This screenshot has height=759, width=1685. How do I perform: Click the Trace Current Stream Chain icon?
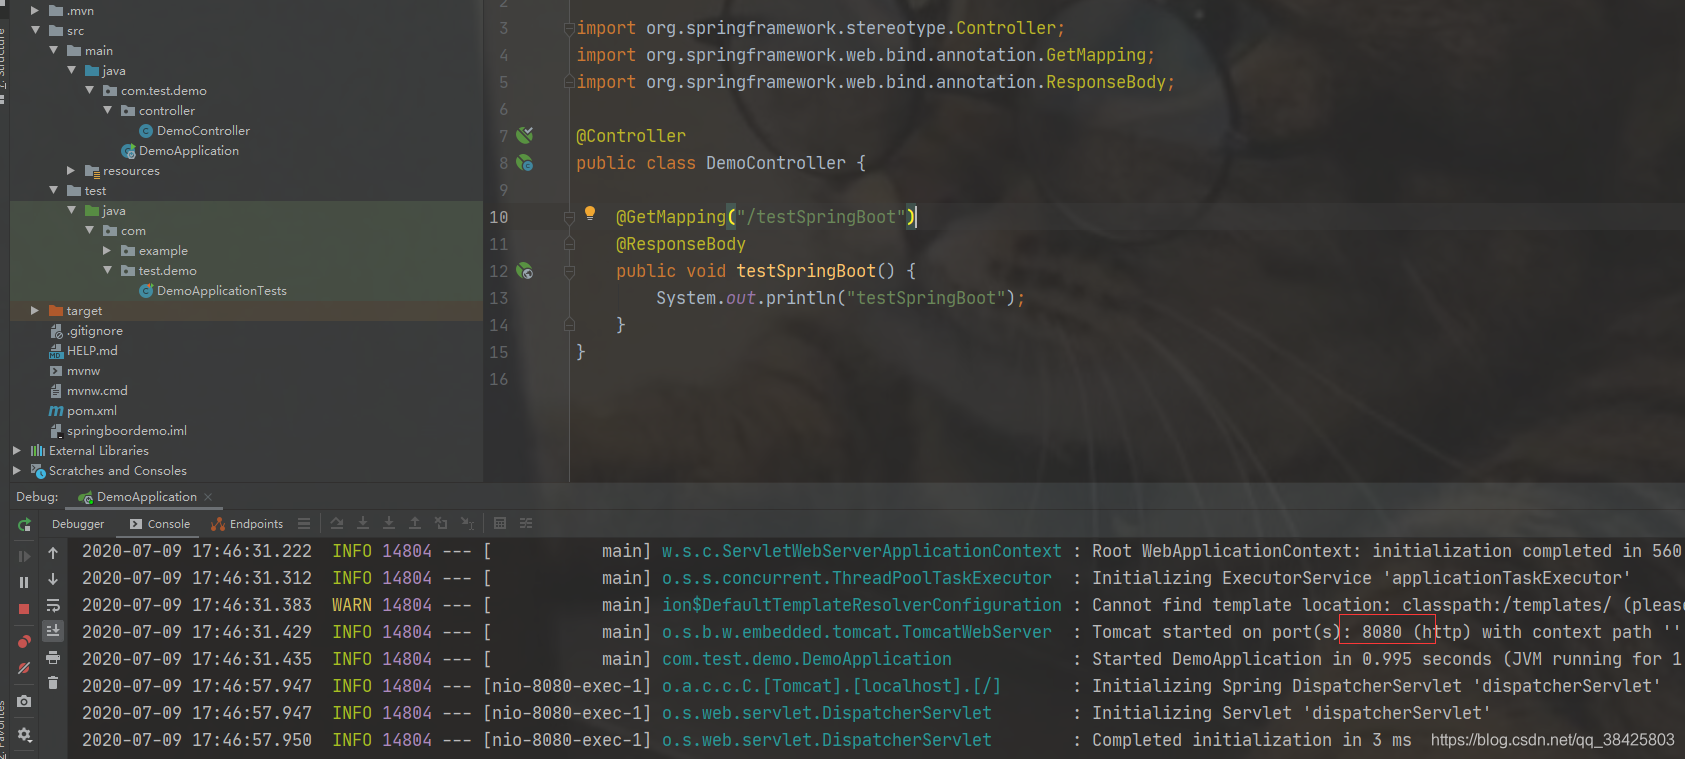(526, 523)
